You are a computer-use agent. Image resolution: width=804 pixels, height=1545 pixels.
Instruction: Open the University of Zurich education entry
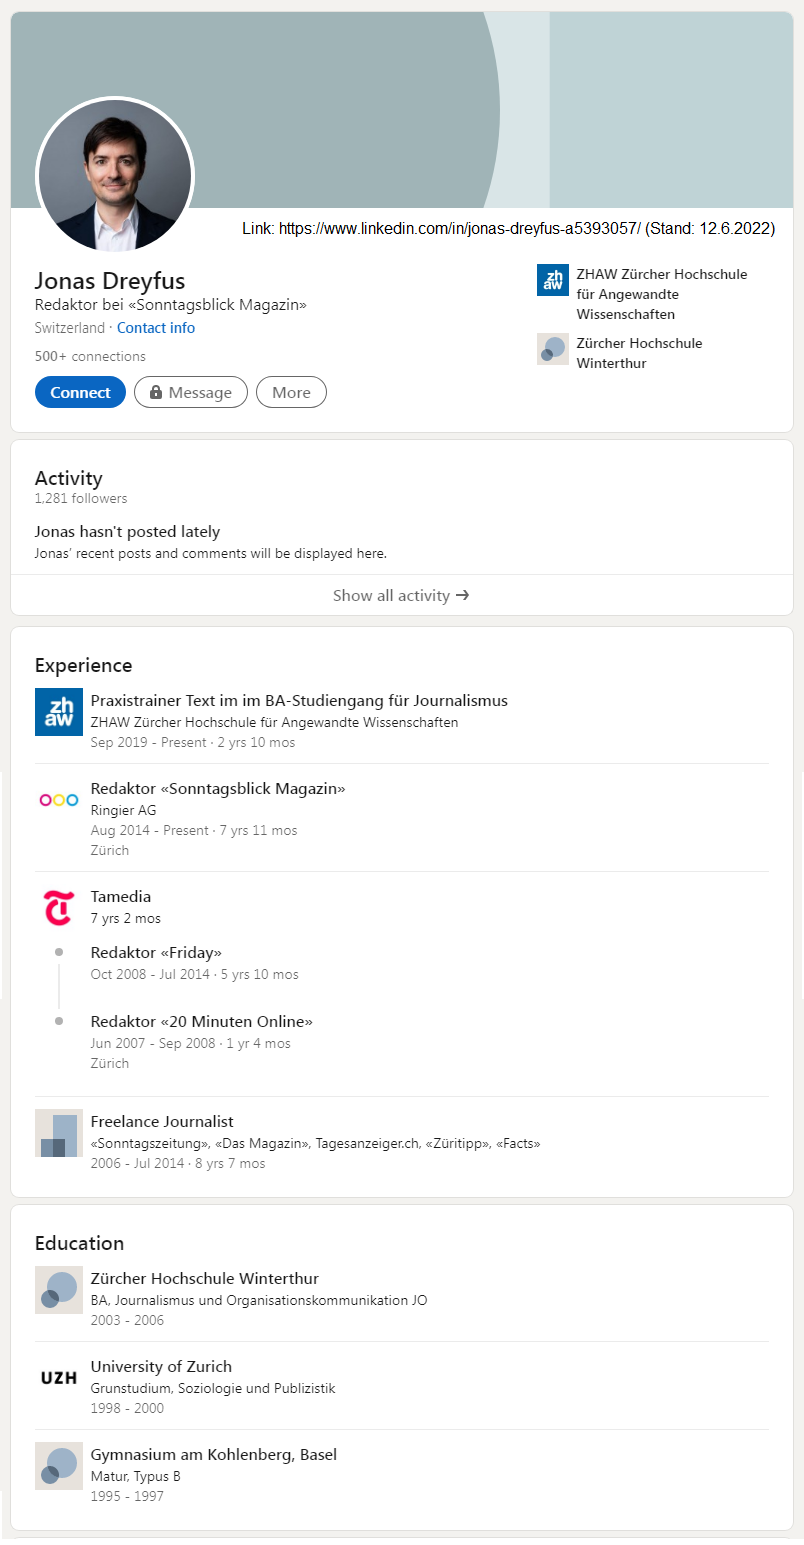[161, 1367]
